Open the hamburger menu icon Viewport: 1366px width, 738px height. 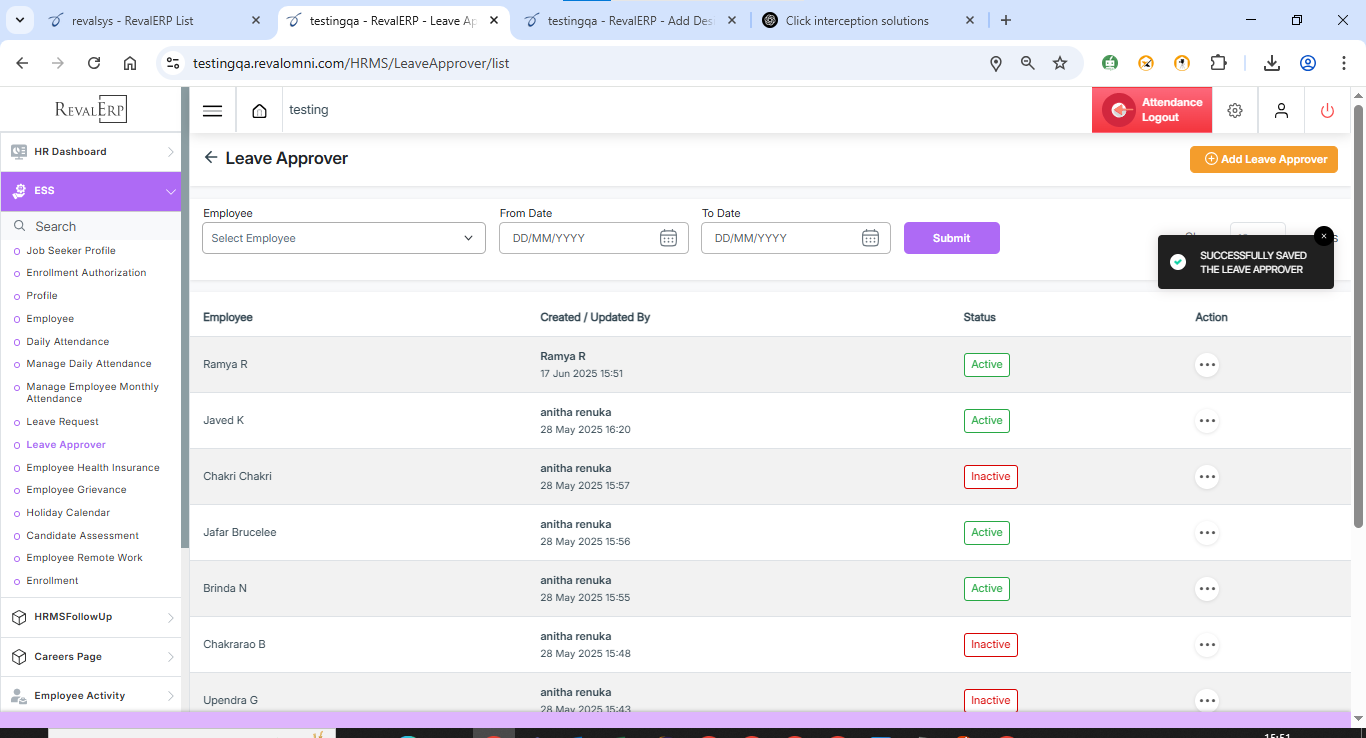tap(212, 111)
